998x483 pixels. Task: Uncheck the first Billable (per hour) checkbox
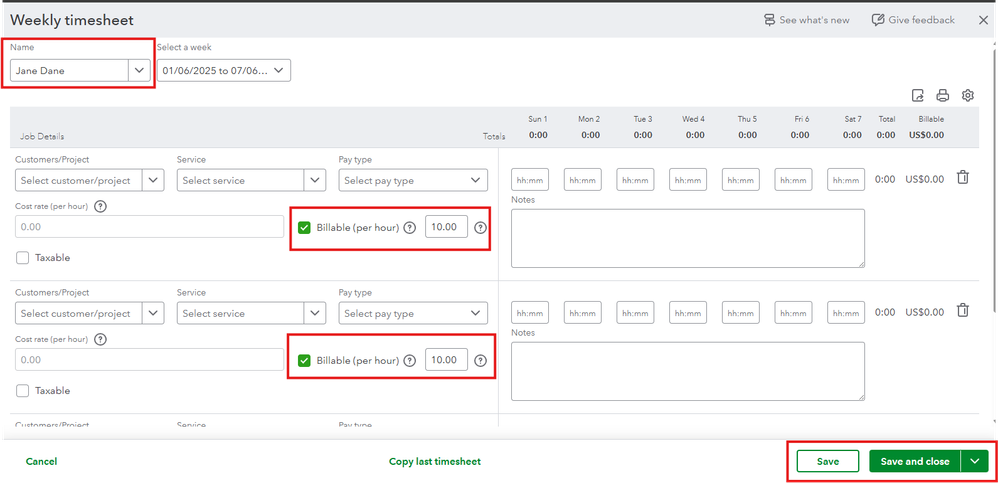[305, 227]
